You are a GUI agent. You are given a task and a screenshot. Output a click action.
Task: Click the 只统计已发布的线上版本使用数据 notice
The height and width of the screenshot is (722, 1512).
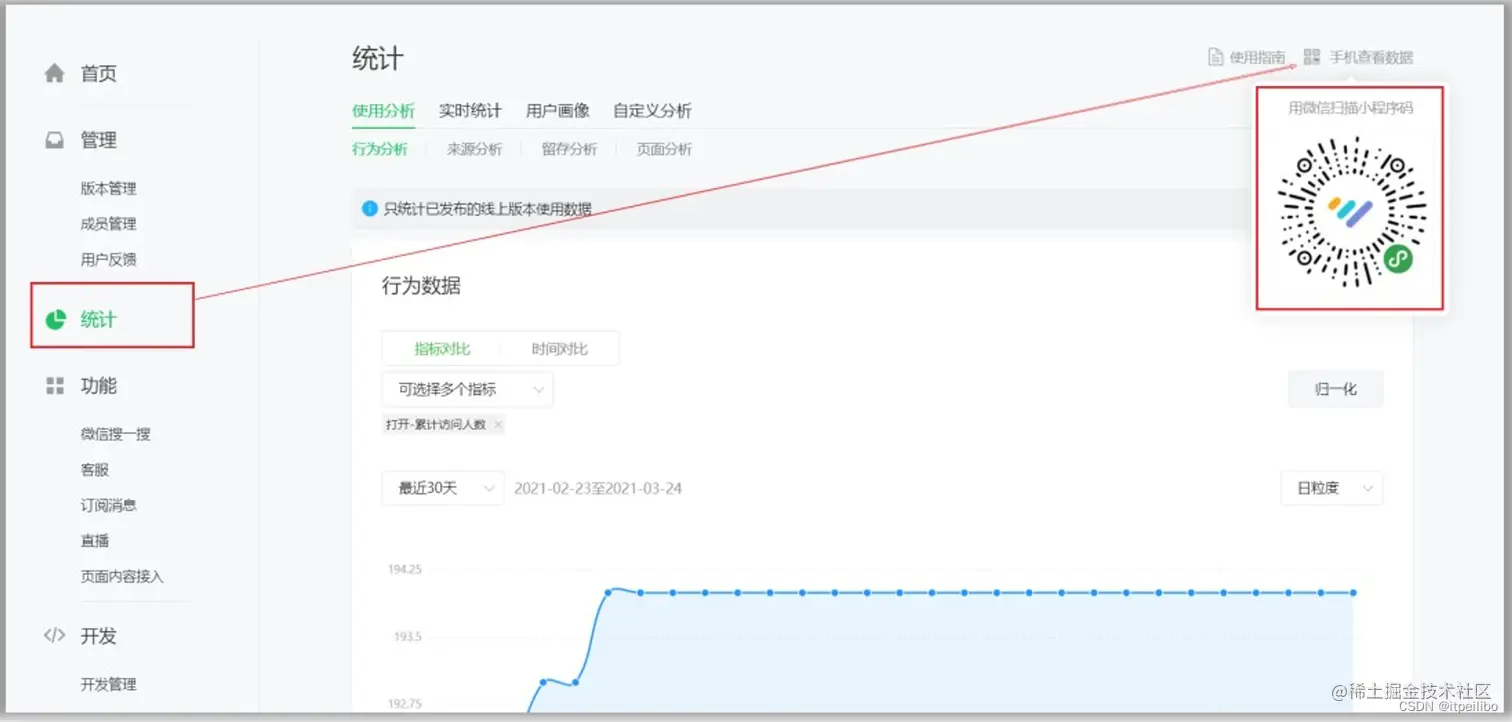coord(488,209)
